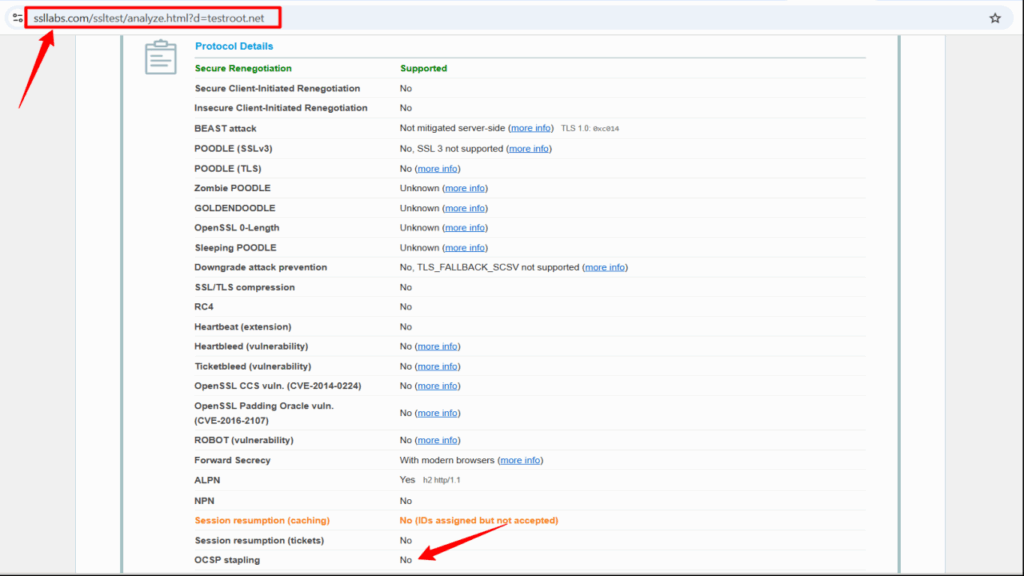Select the 'BEAST attack' label
This screenshot has height=576, width=1024.
225,129
